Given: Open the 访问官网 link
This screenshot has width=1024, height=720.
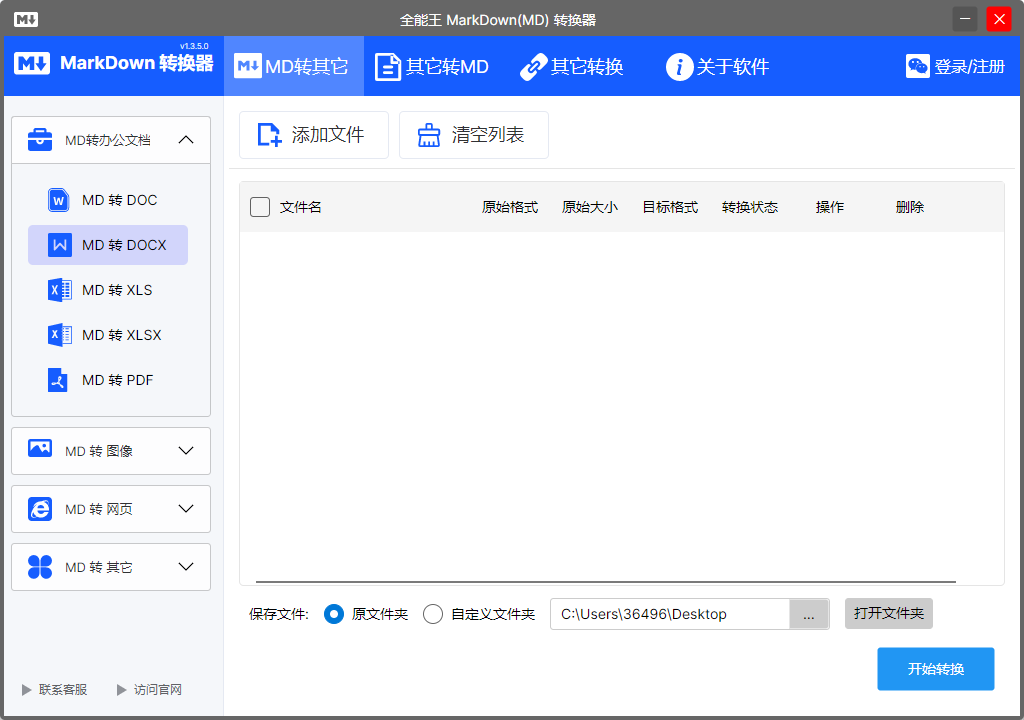Looking at the screenshot, I should tap(158, 690).
